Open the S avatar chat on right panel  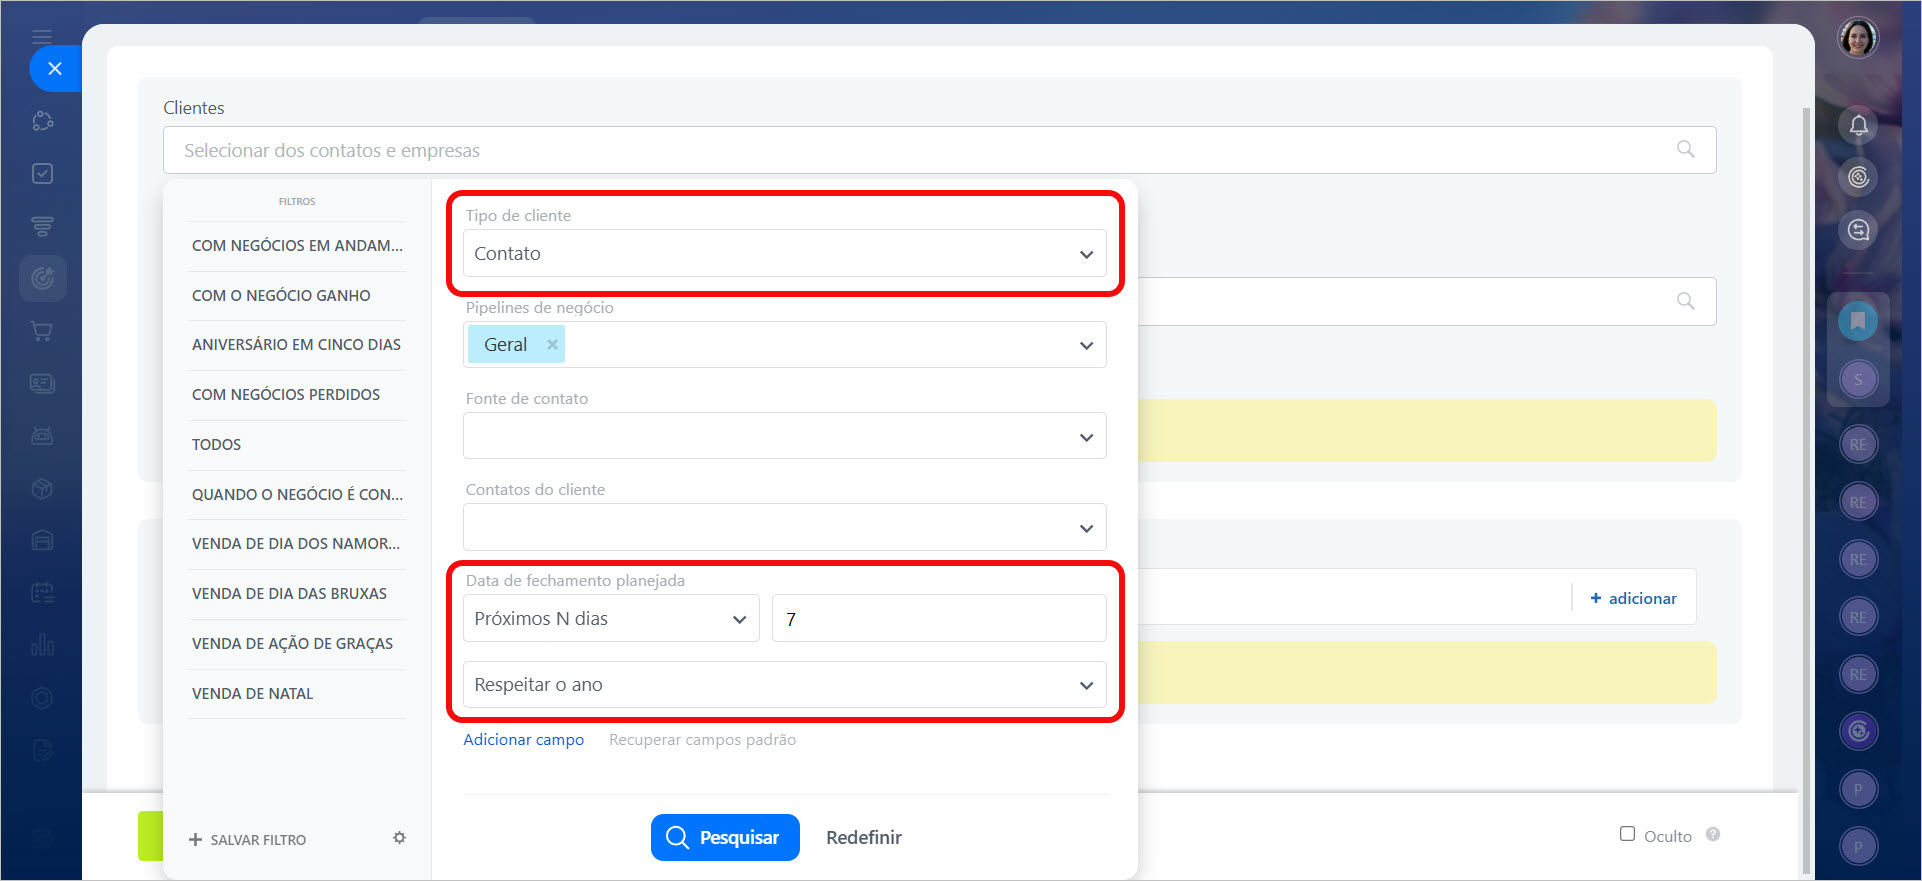point(1858,379)
